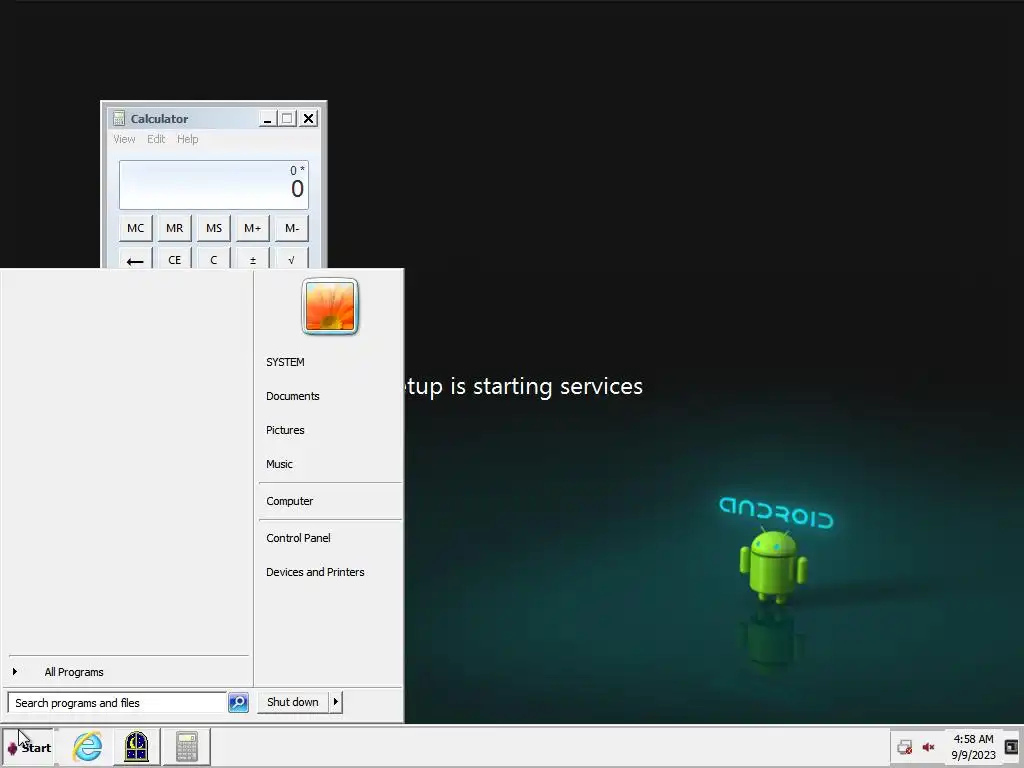Viewport: 1024px width, 768px height.
Task: Open the Shut down options arrow
Action: [336, 702]
